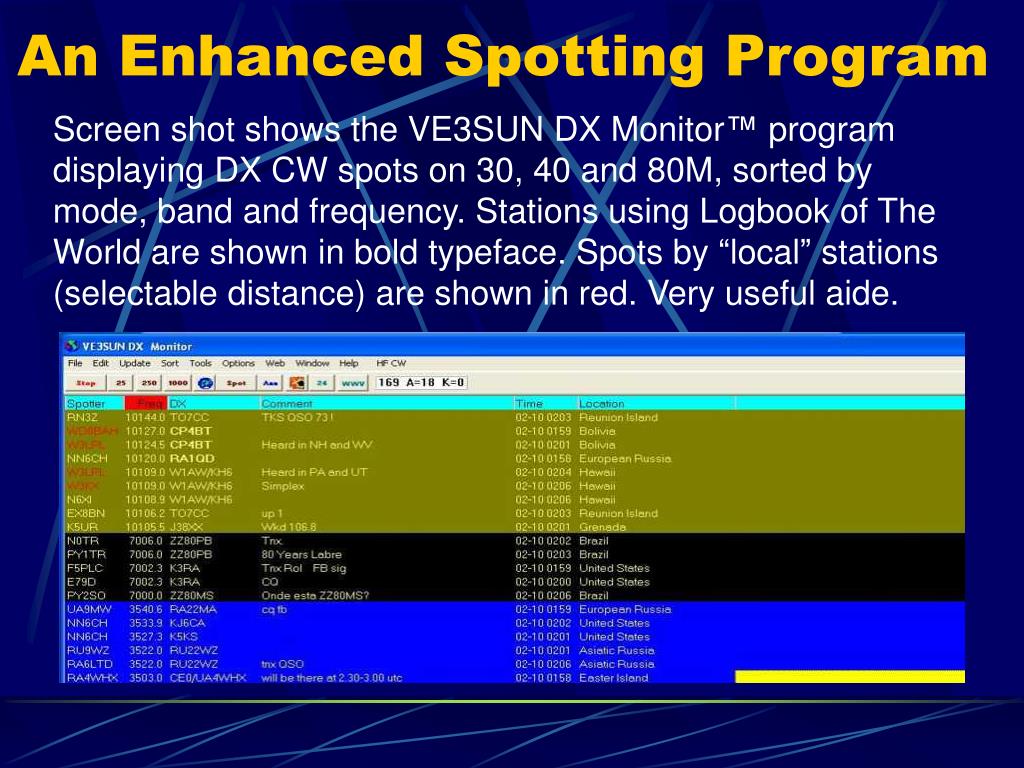Select DX callsign ZZ80MS

pos(191,596)
